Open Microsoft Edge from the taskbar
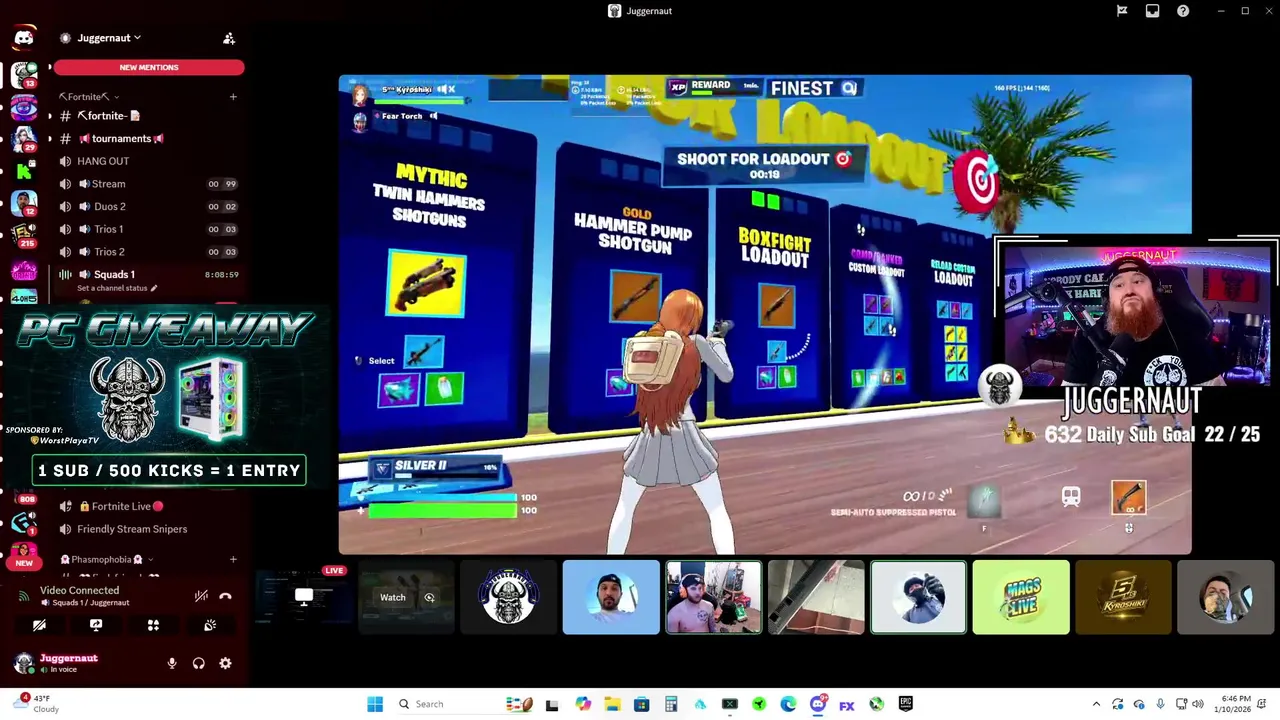 coord(788,704)
